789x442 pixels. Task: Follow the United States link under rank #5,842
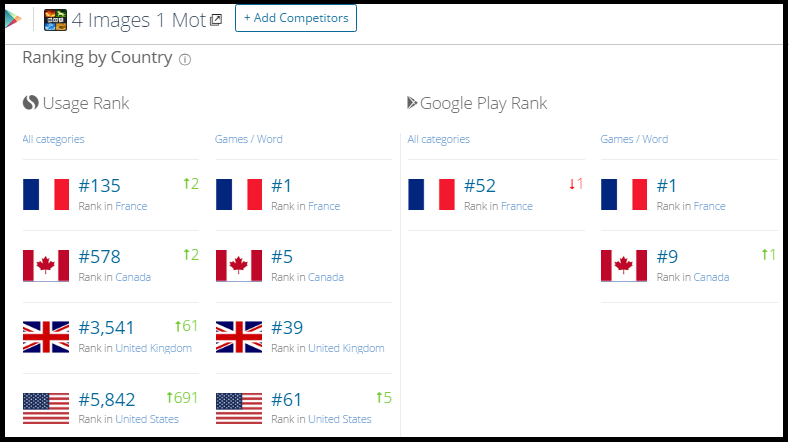click(147, 419)
